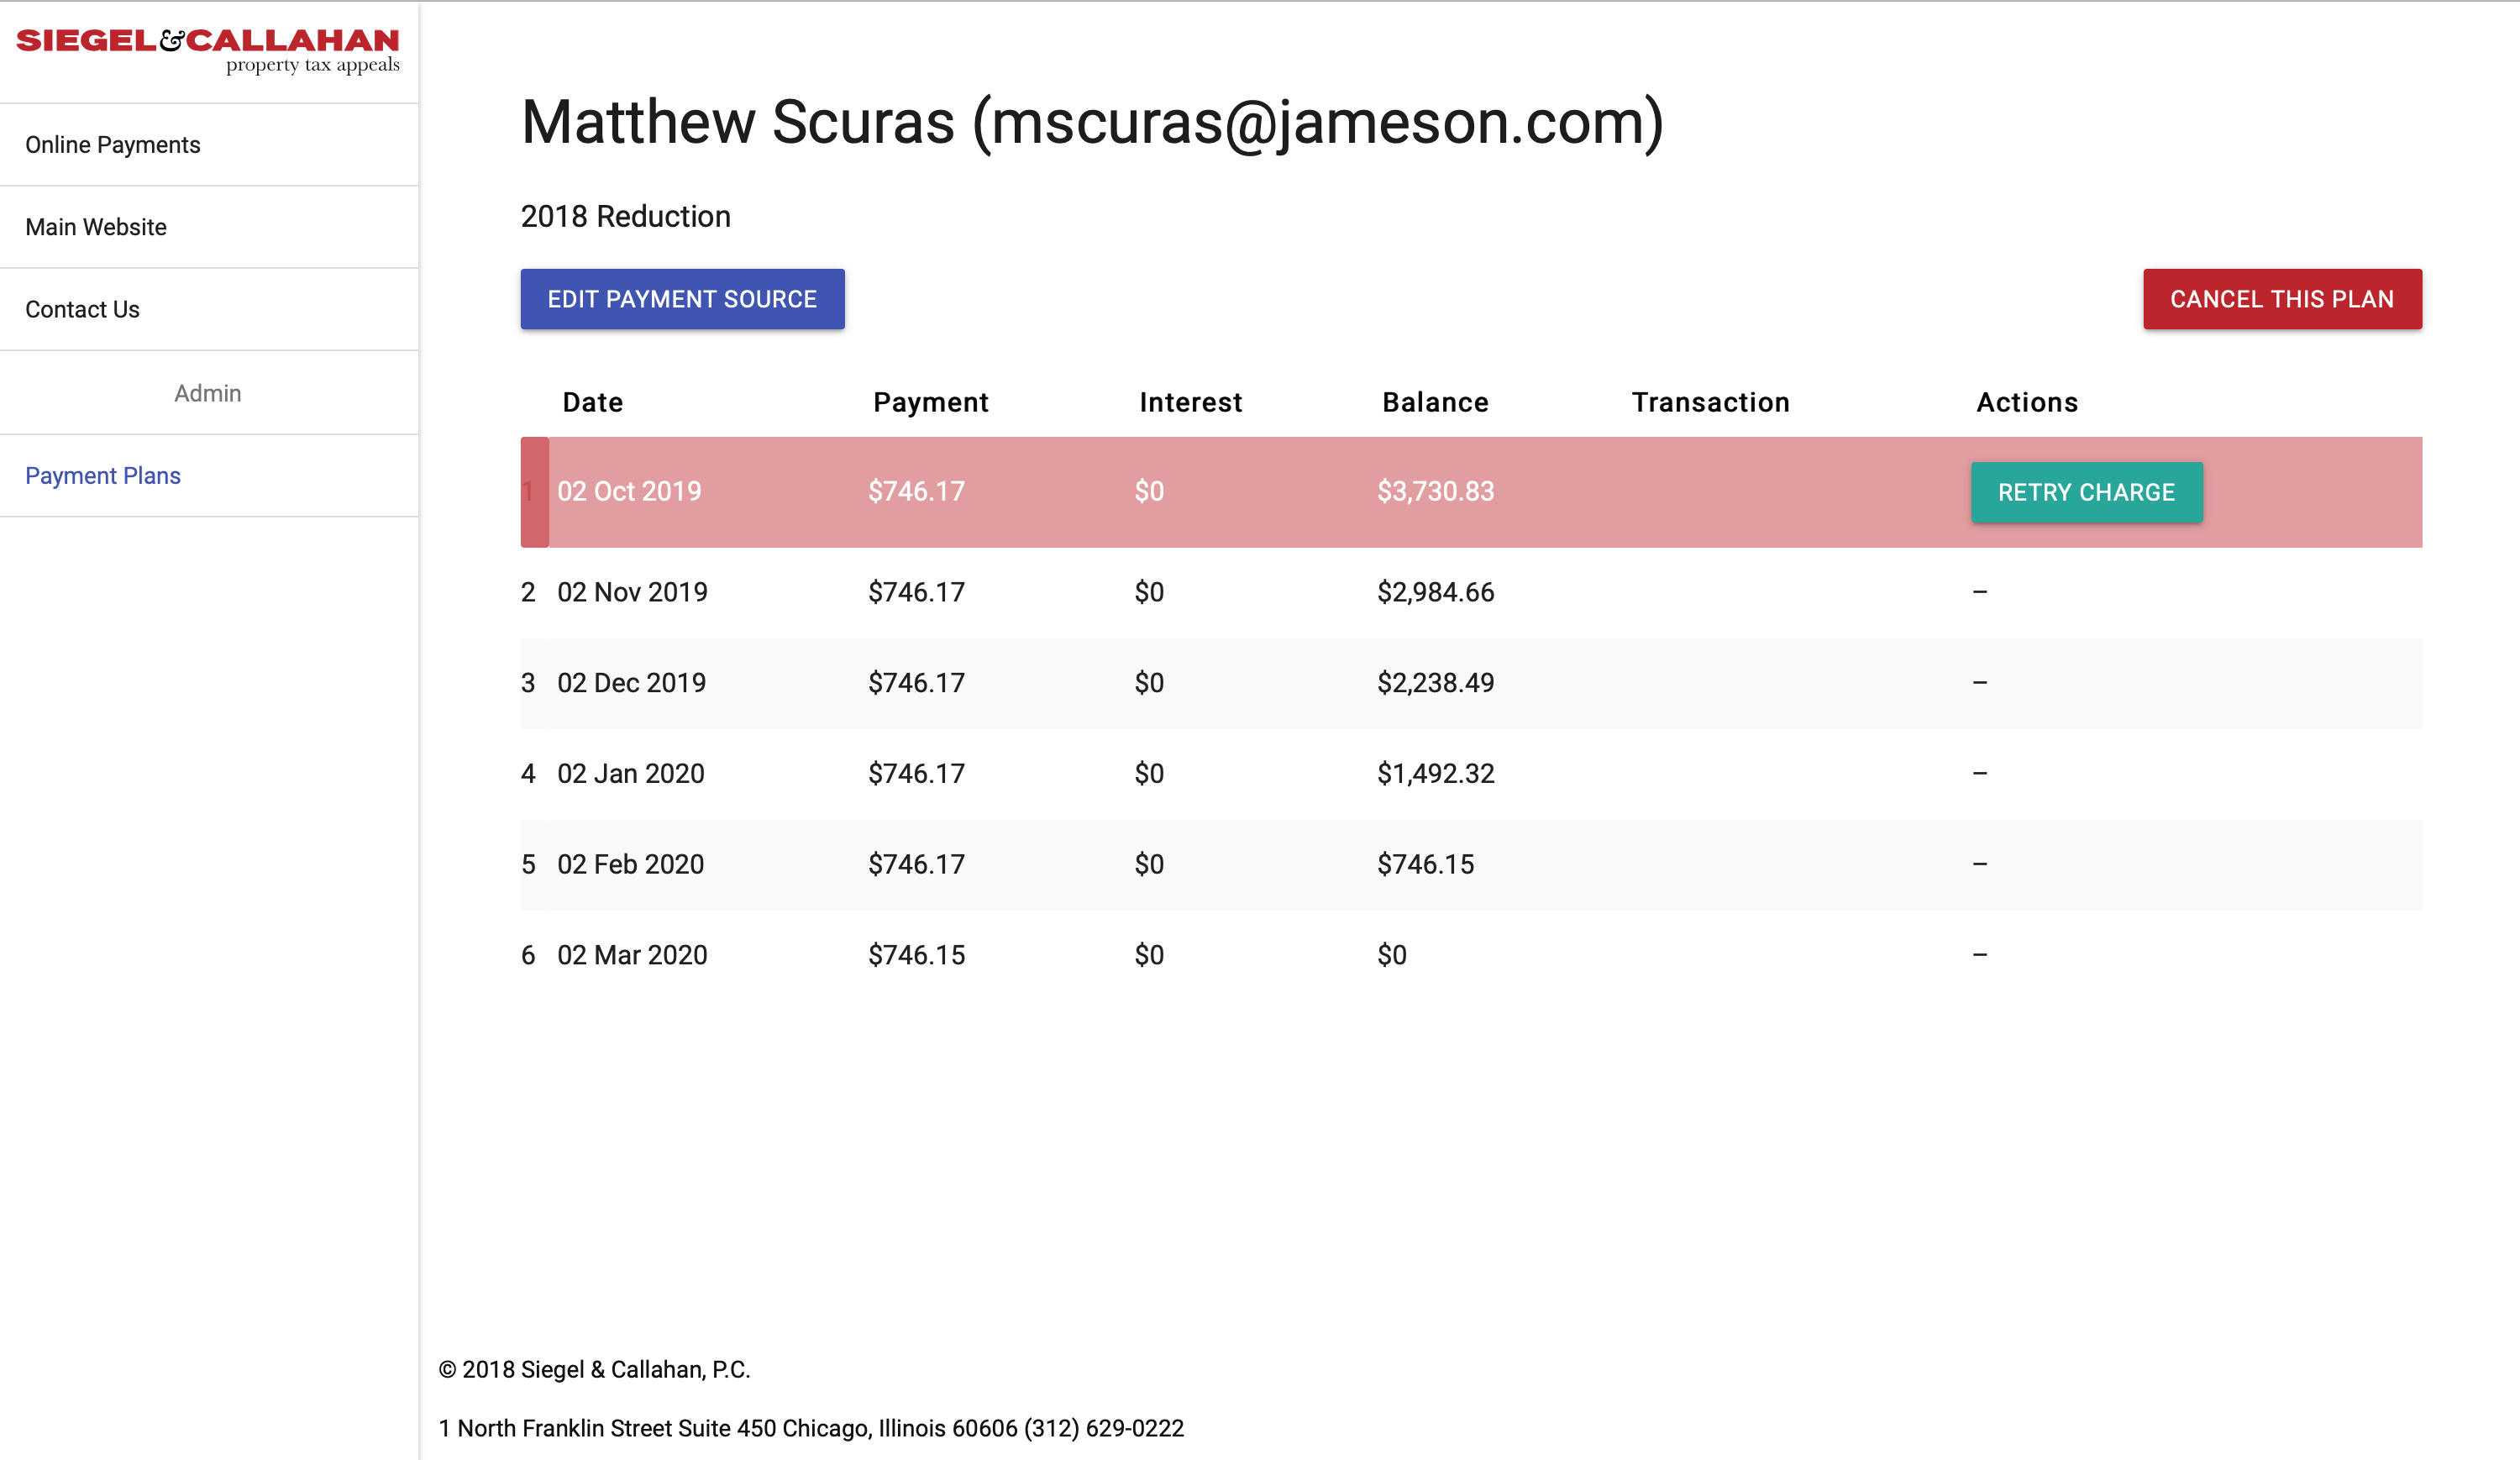The image size is (2520, 1460).
Task: Click the Retry Charge button
Action: click(2086, 492)
